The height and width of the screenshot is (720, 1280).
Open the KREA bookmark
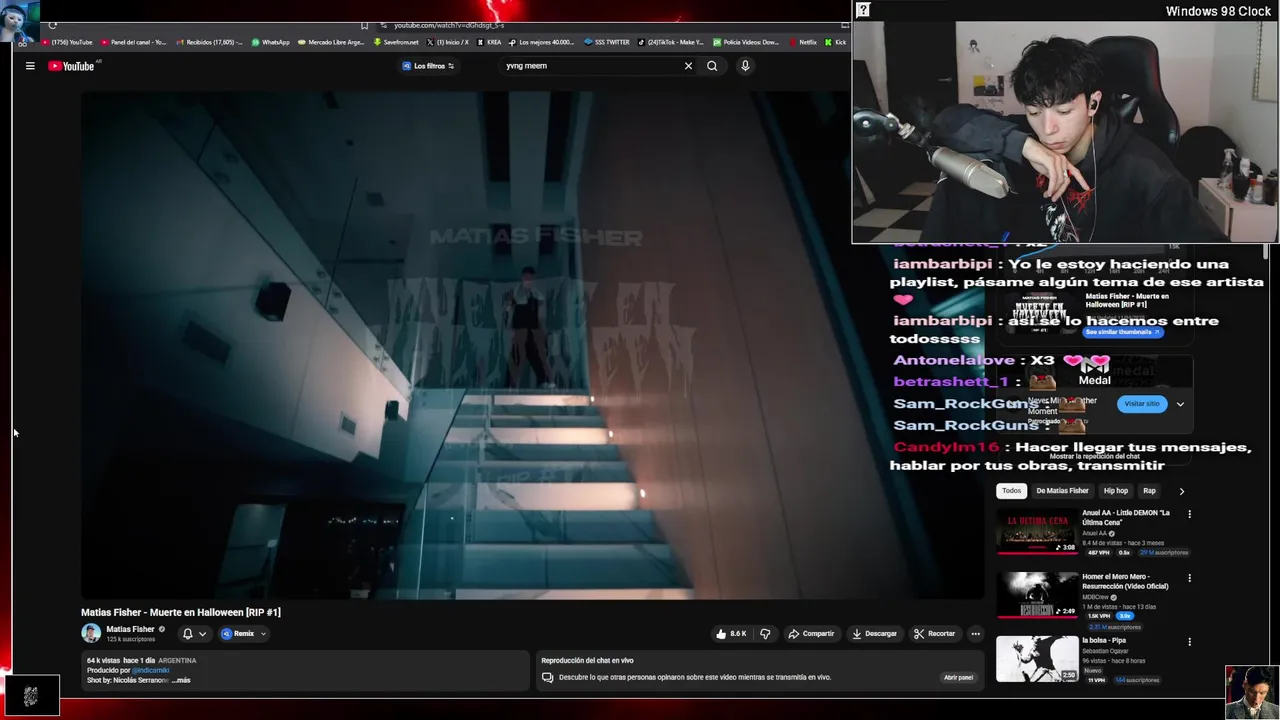point(490,42)
